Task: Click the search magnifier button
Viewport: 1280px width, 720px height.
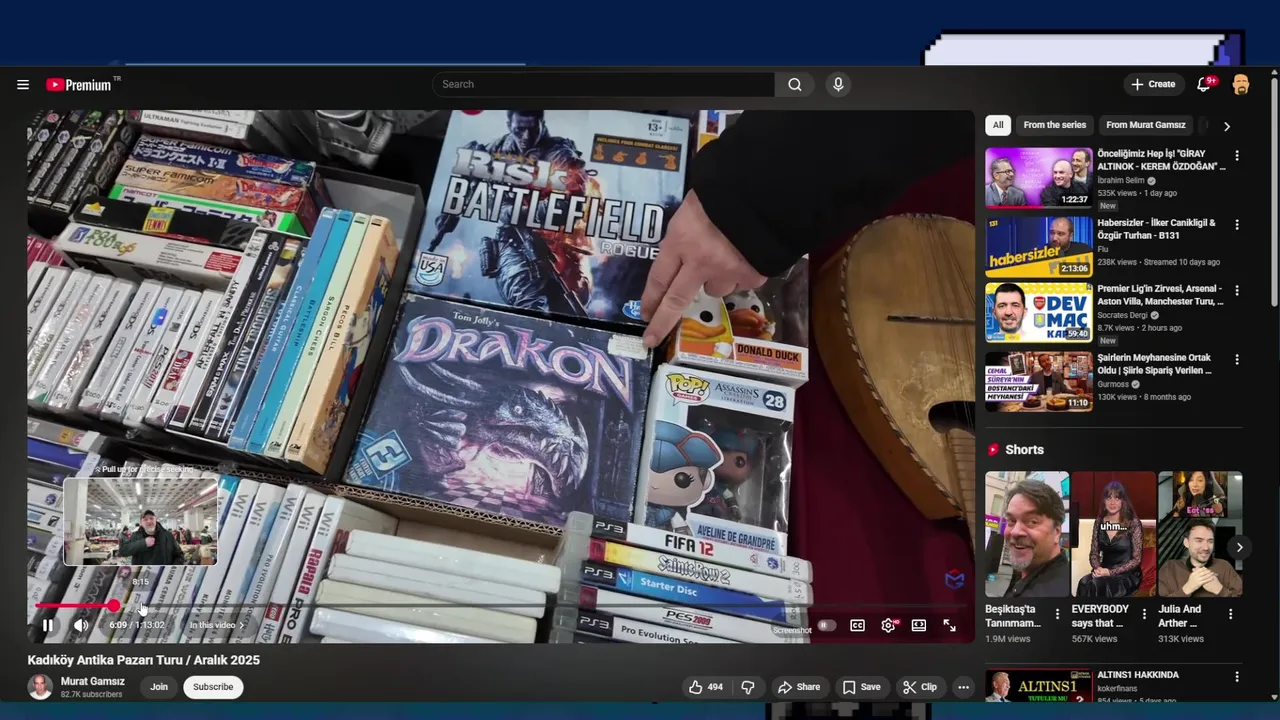Action: click(795, 85)
